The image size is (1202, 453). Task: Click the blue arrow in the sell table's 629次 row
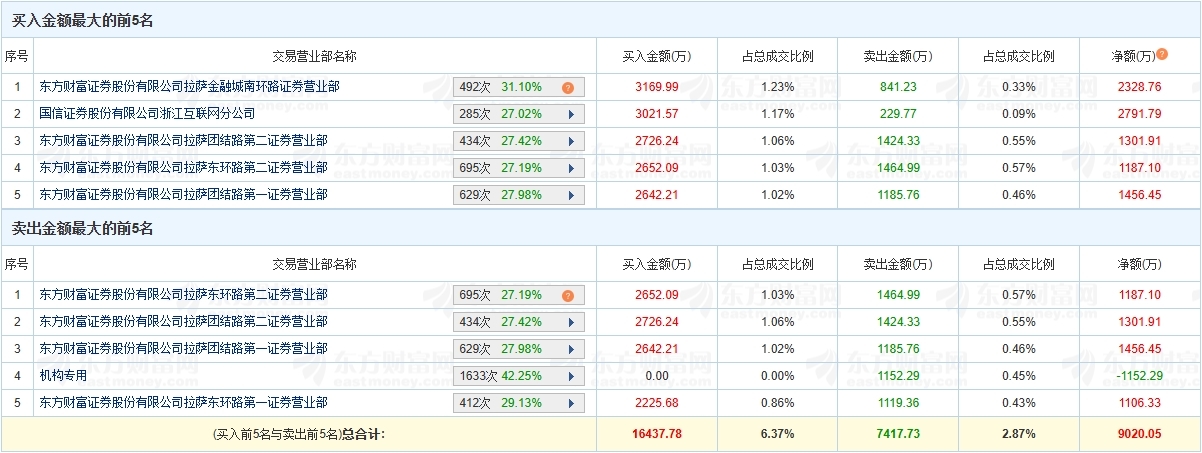(x=571, y=350)
